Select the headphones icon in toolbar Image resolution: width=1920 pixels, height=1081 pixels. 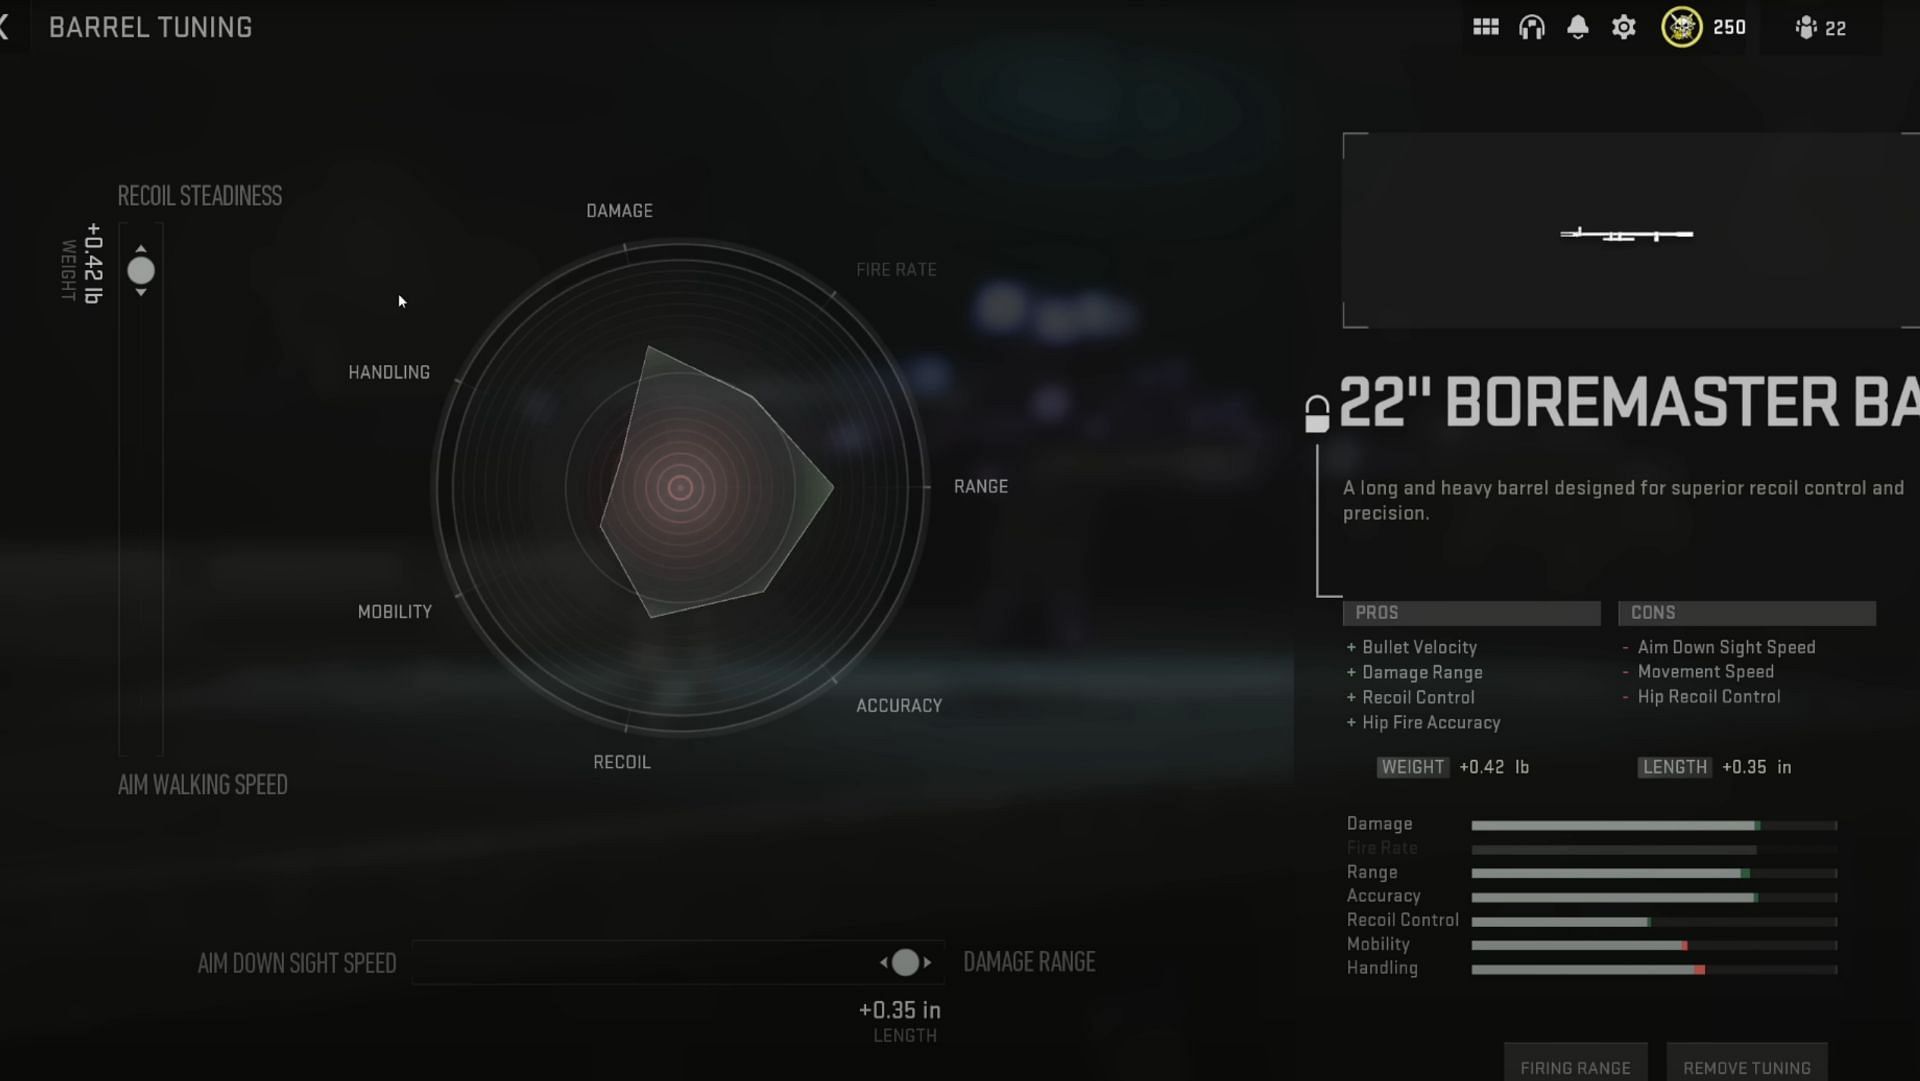(1532, 28)
